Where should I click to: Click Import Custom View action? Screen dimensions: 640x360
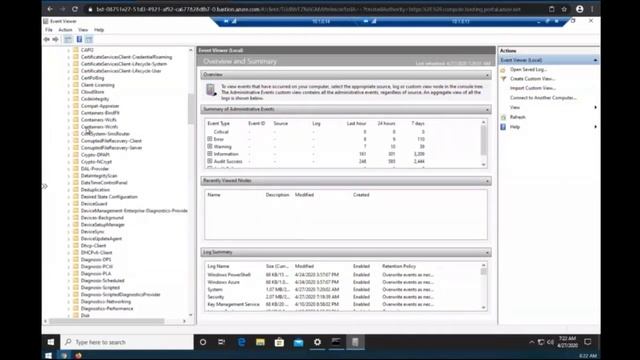click(x=533, y=88)
